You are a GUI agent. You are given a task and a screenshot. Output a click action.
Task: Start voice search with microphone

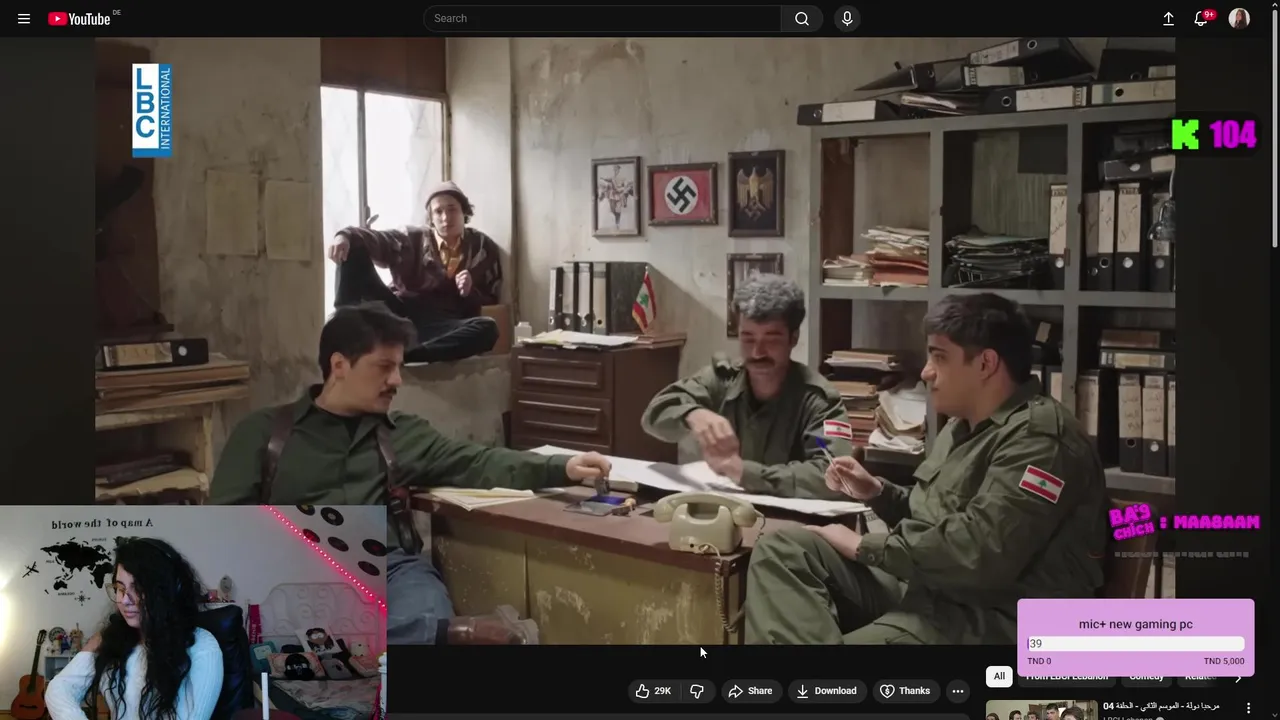[x=847, y=18]
